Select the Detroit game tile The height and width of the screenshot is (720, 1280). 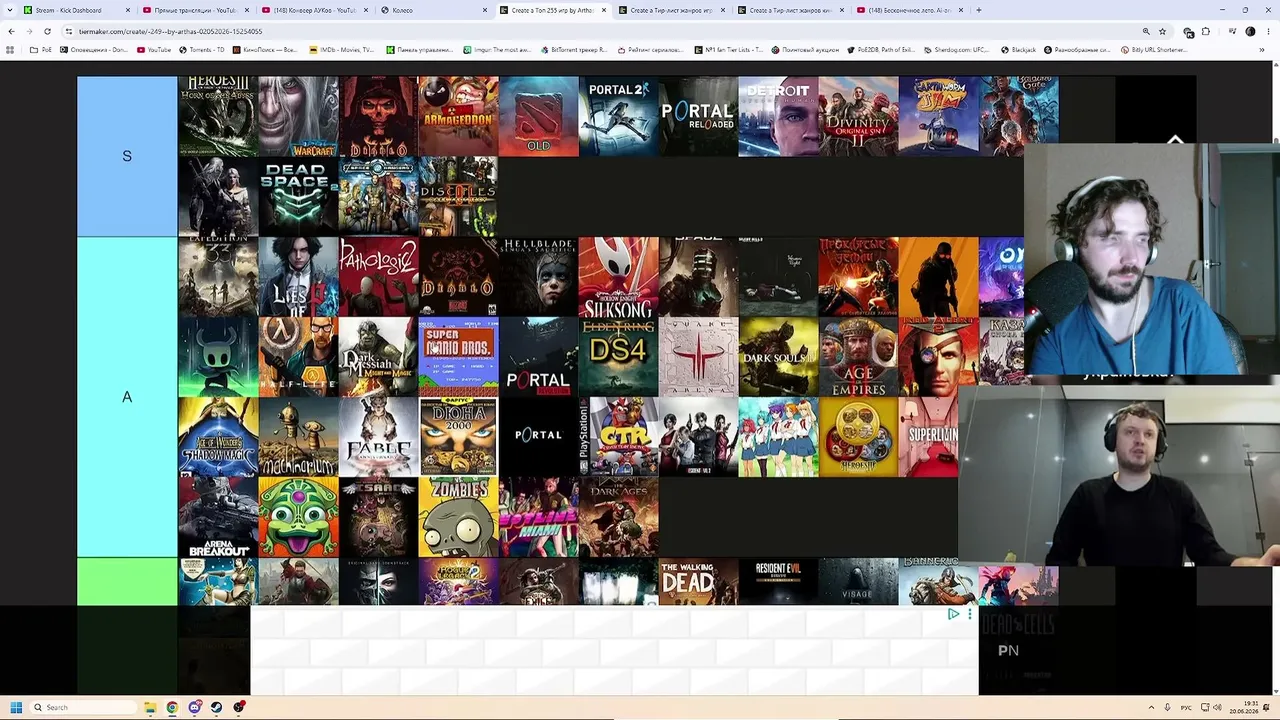tap(778, 116)
